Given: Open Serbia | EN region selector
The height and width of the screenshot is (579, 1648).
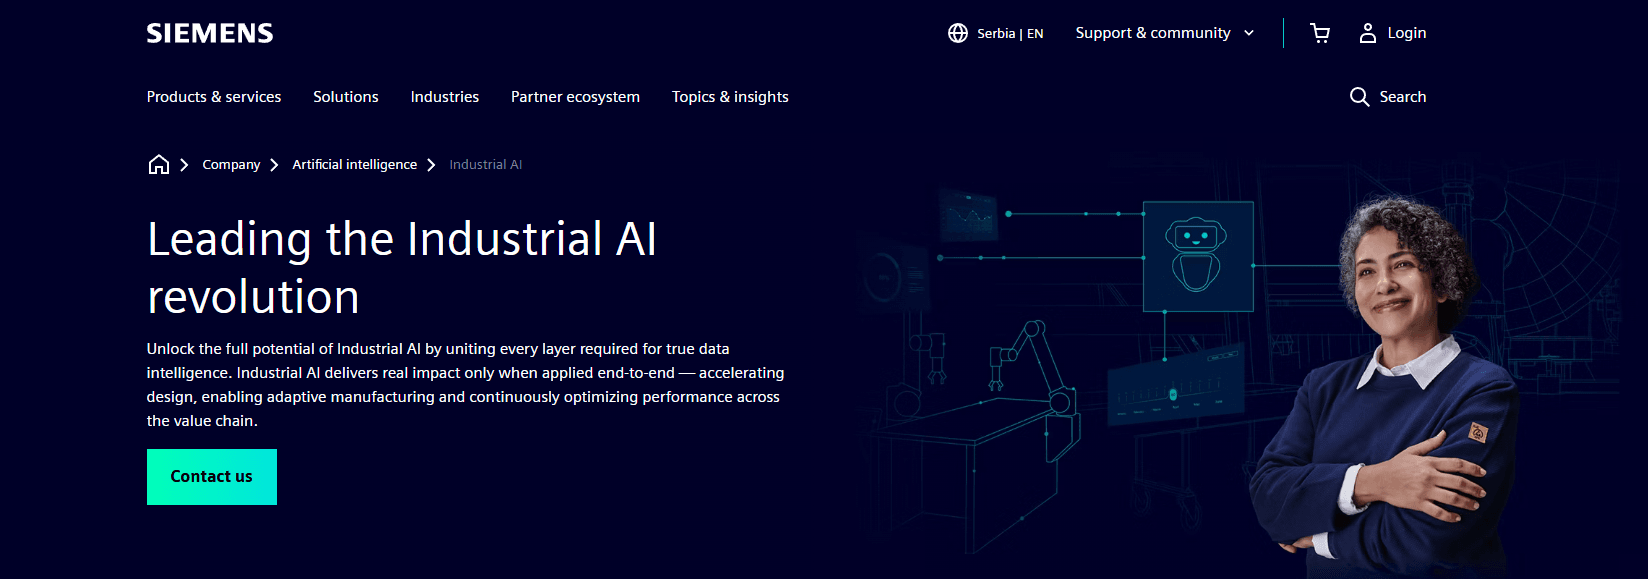Looking at the screenshot, I should tap(996, 33).
